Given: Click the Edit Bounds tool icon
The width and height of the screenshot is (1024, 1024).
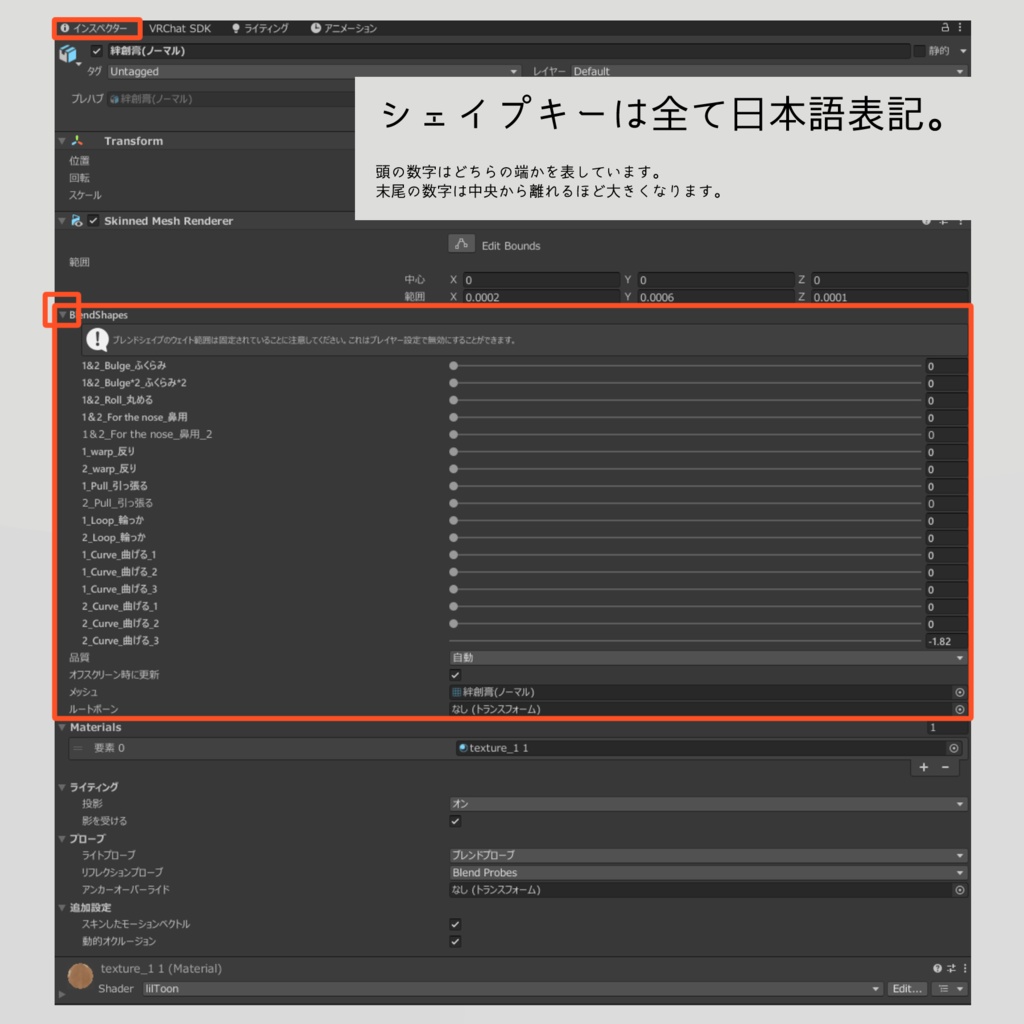Looking at the screenshot, I should (461, 244).
